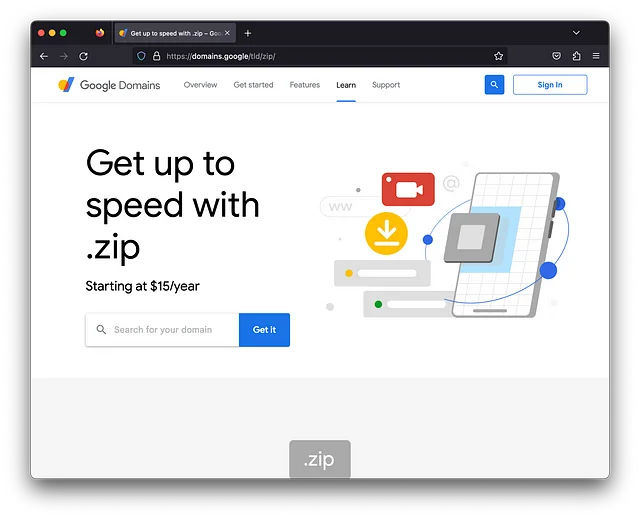Click the Google Domains logo
This screenshot has width=640, height=519.
click(109, 85)
